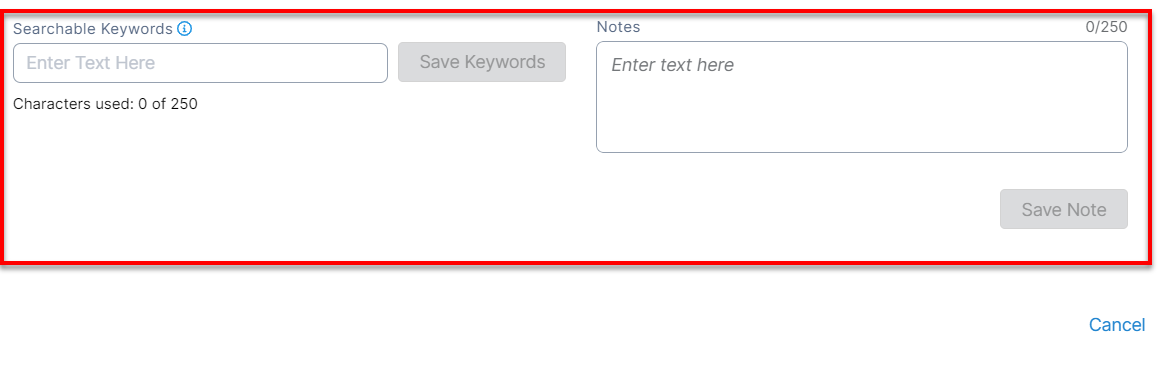Click the Notes label
1164x366 pixels.
(618, 27)
